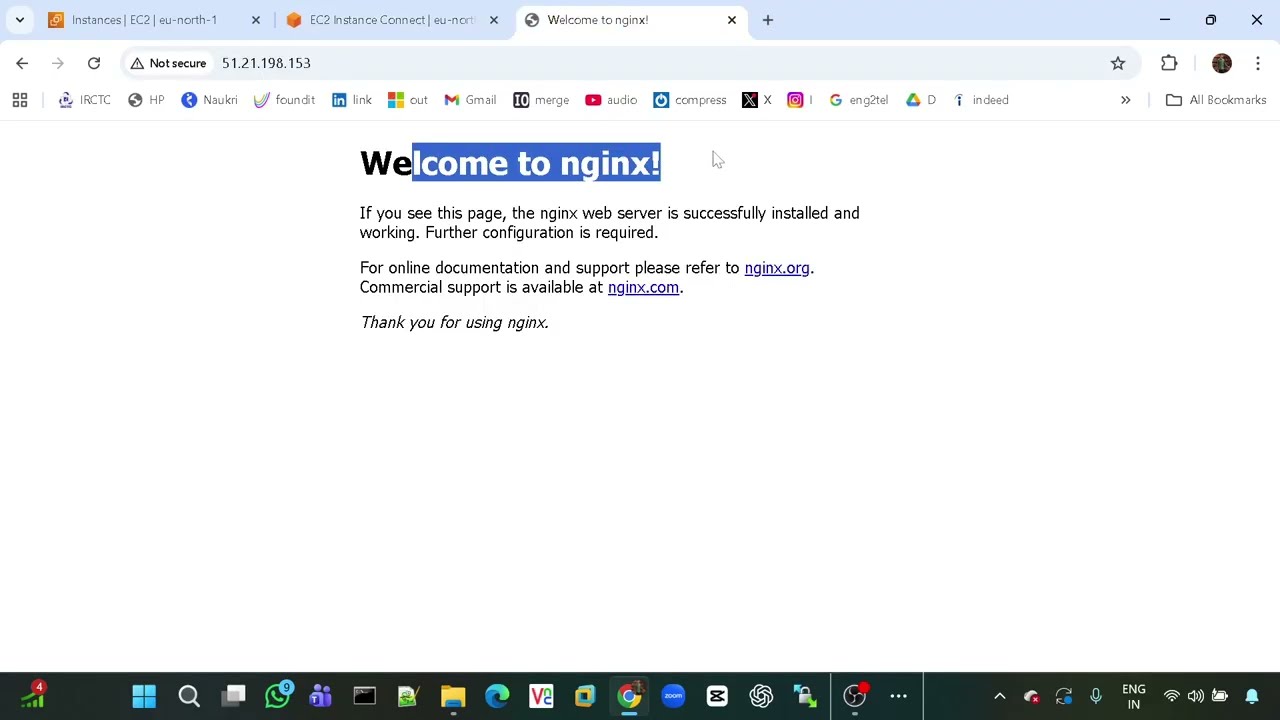This screenshot has width=1280, height=720.
Task: Open the YouTube audio bookmark
Action: pos(611,100)
